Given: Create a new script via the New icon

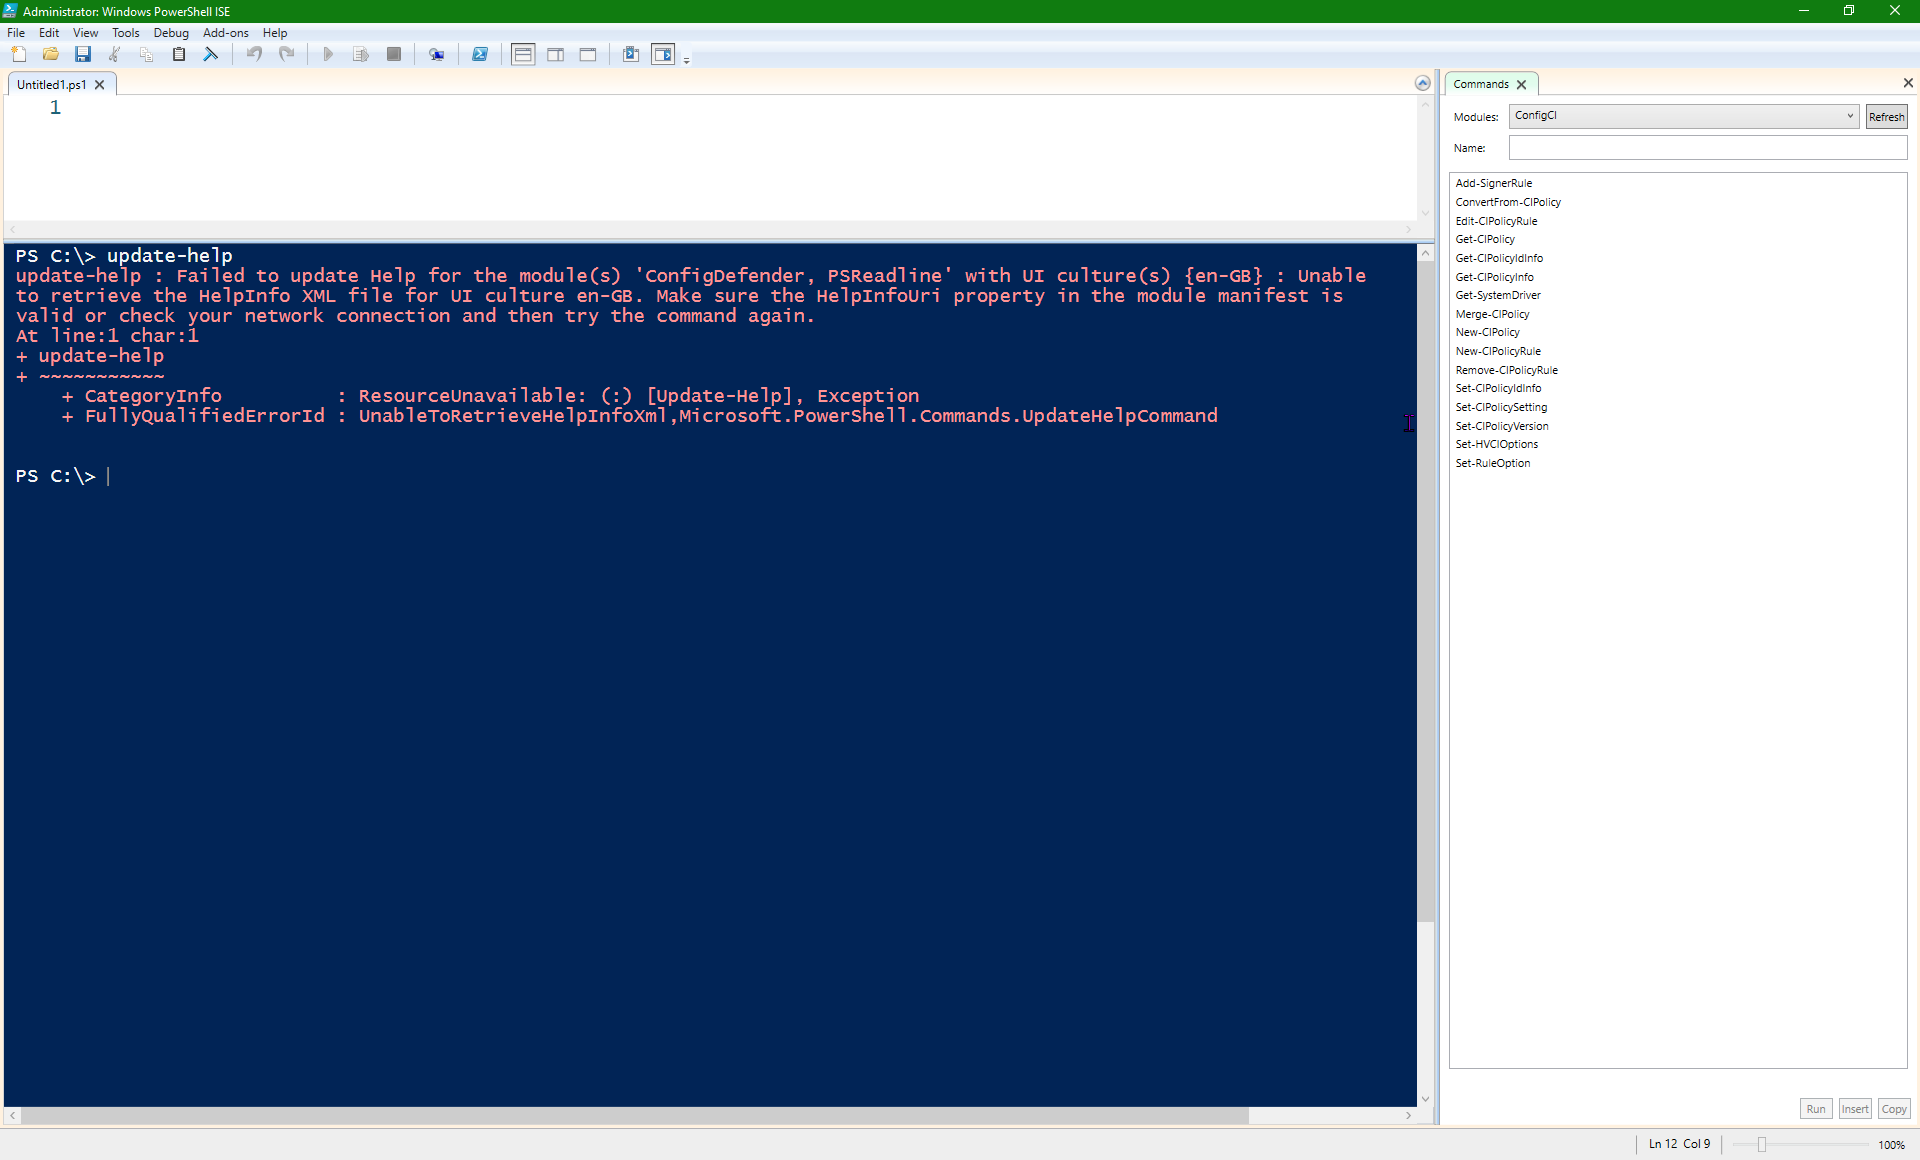Looking at the screenshot, I should (19, 55).
